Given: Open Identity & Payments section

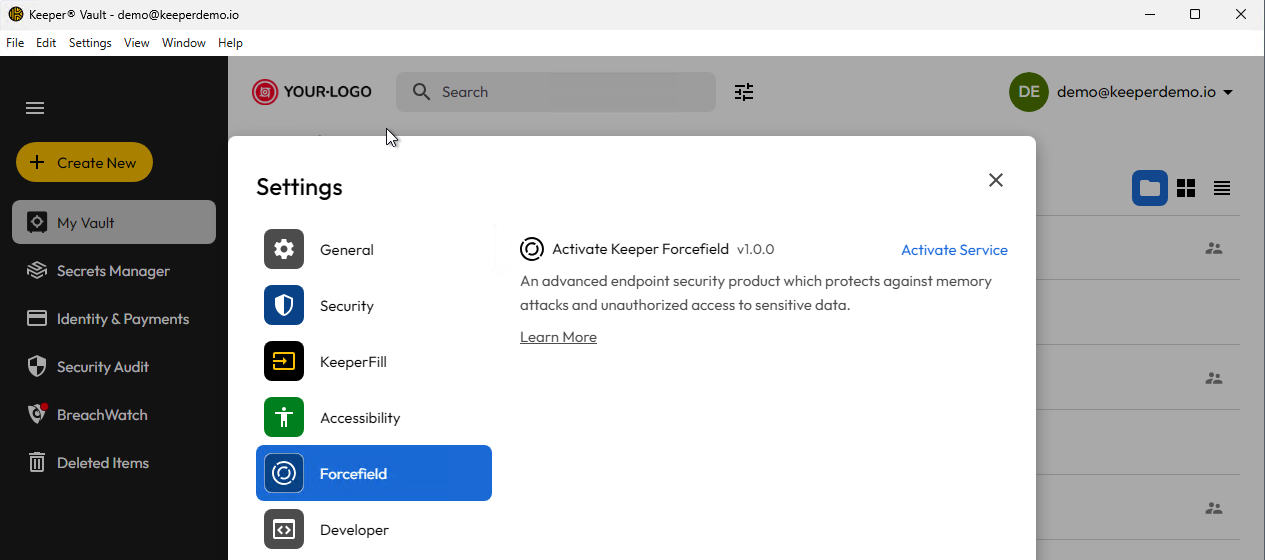Looking at the screenshot, I should coord(122,319).
